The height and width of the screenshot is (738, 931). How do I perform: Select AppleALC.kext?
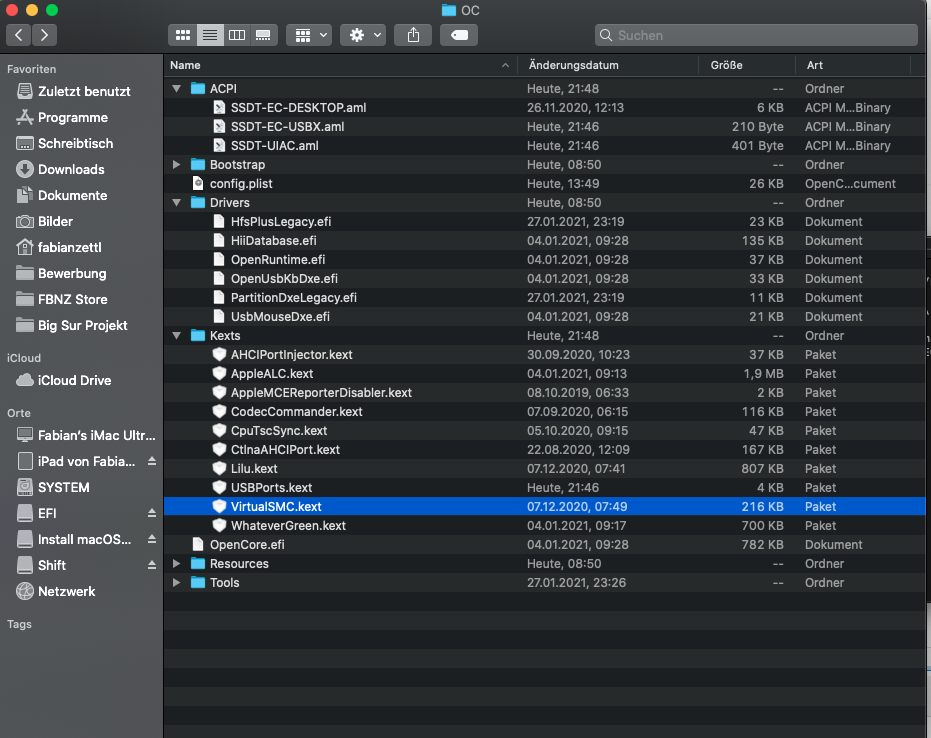coord(544,373)
